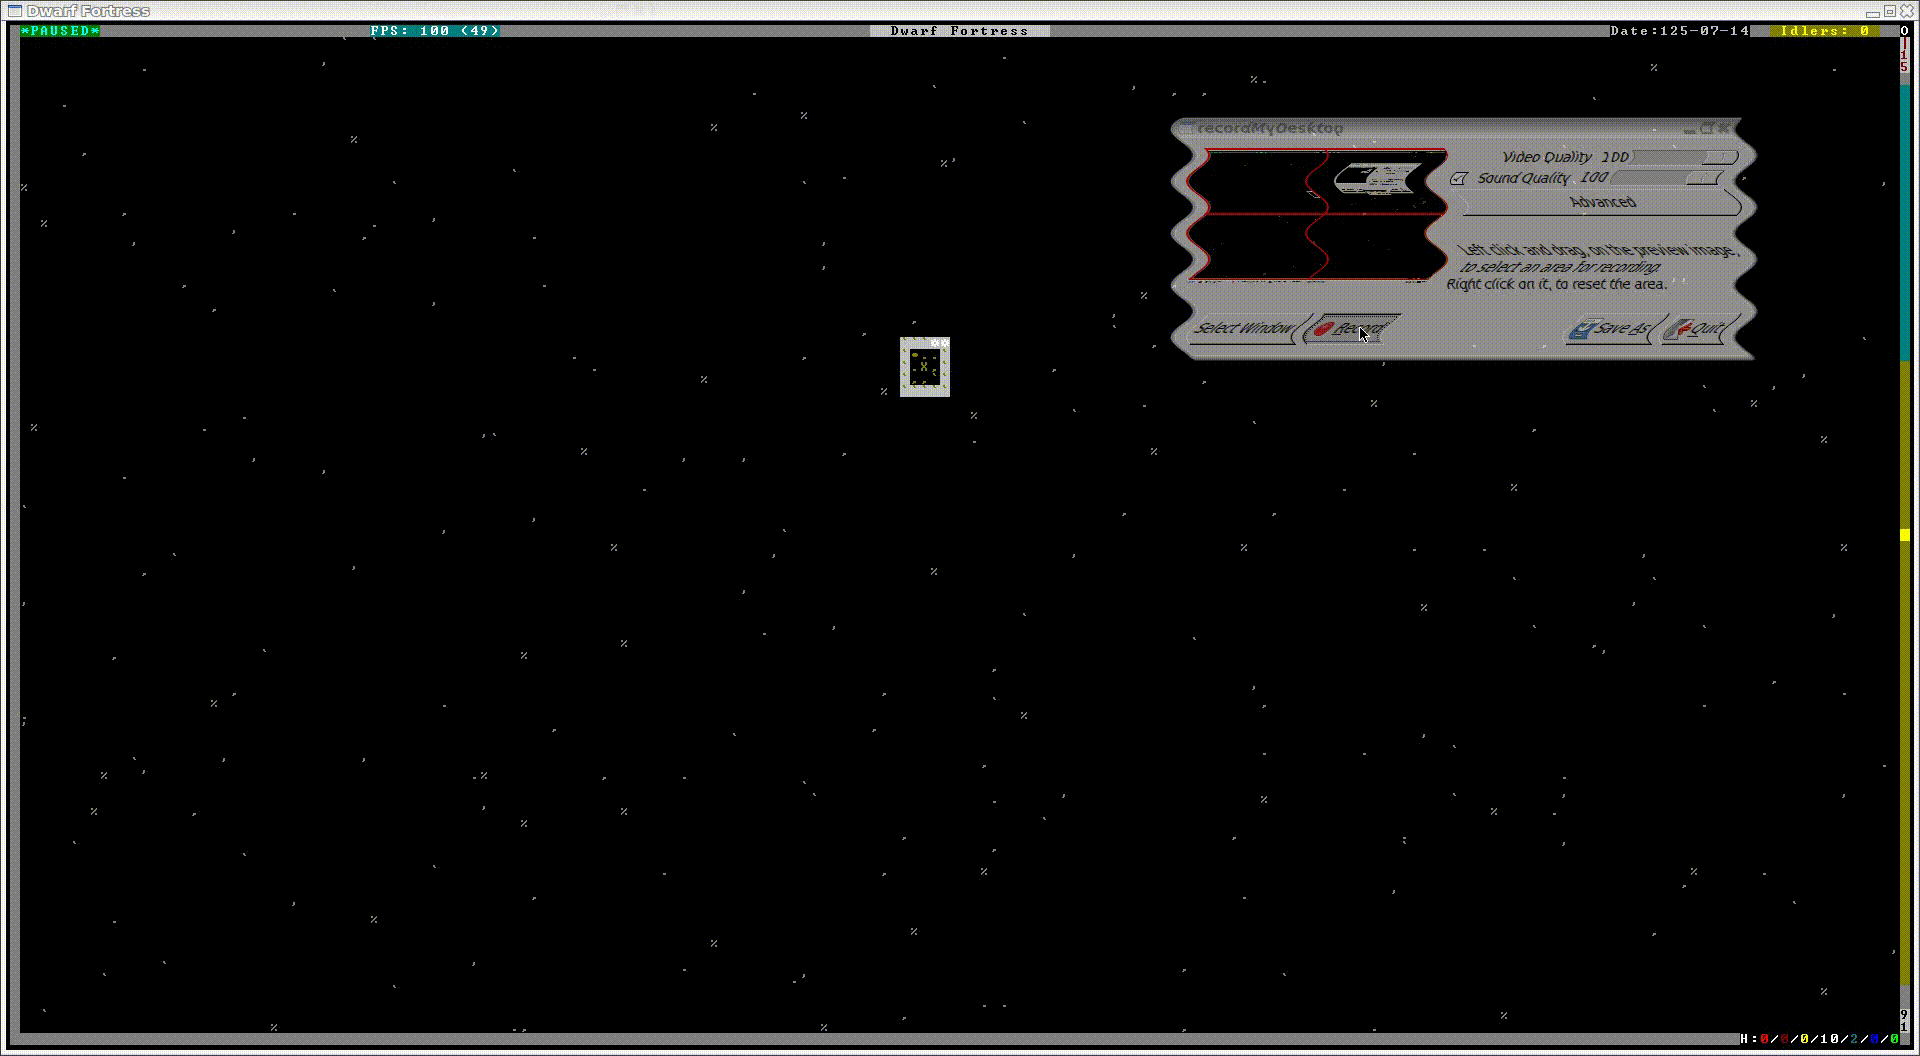The width and height of the screenshot is (1920, 1056).
Task: Minimize the recordMyDesktop window
Action: (x=1690, y=129)
